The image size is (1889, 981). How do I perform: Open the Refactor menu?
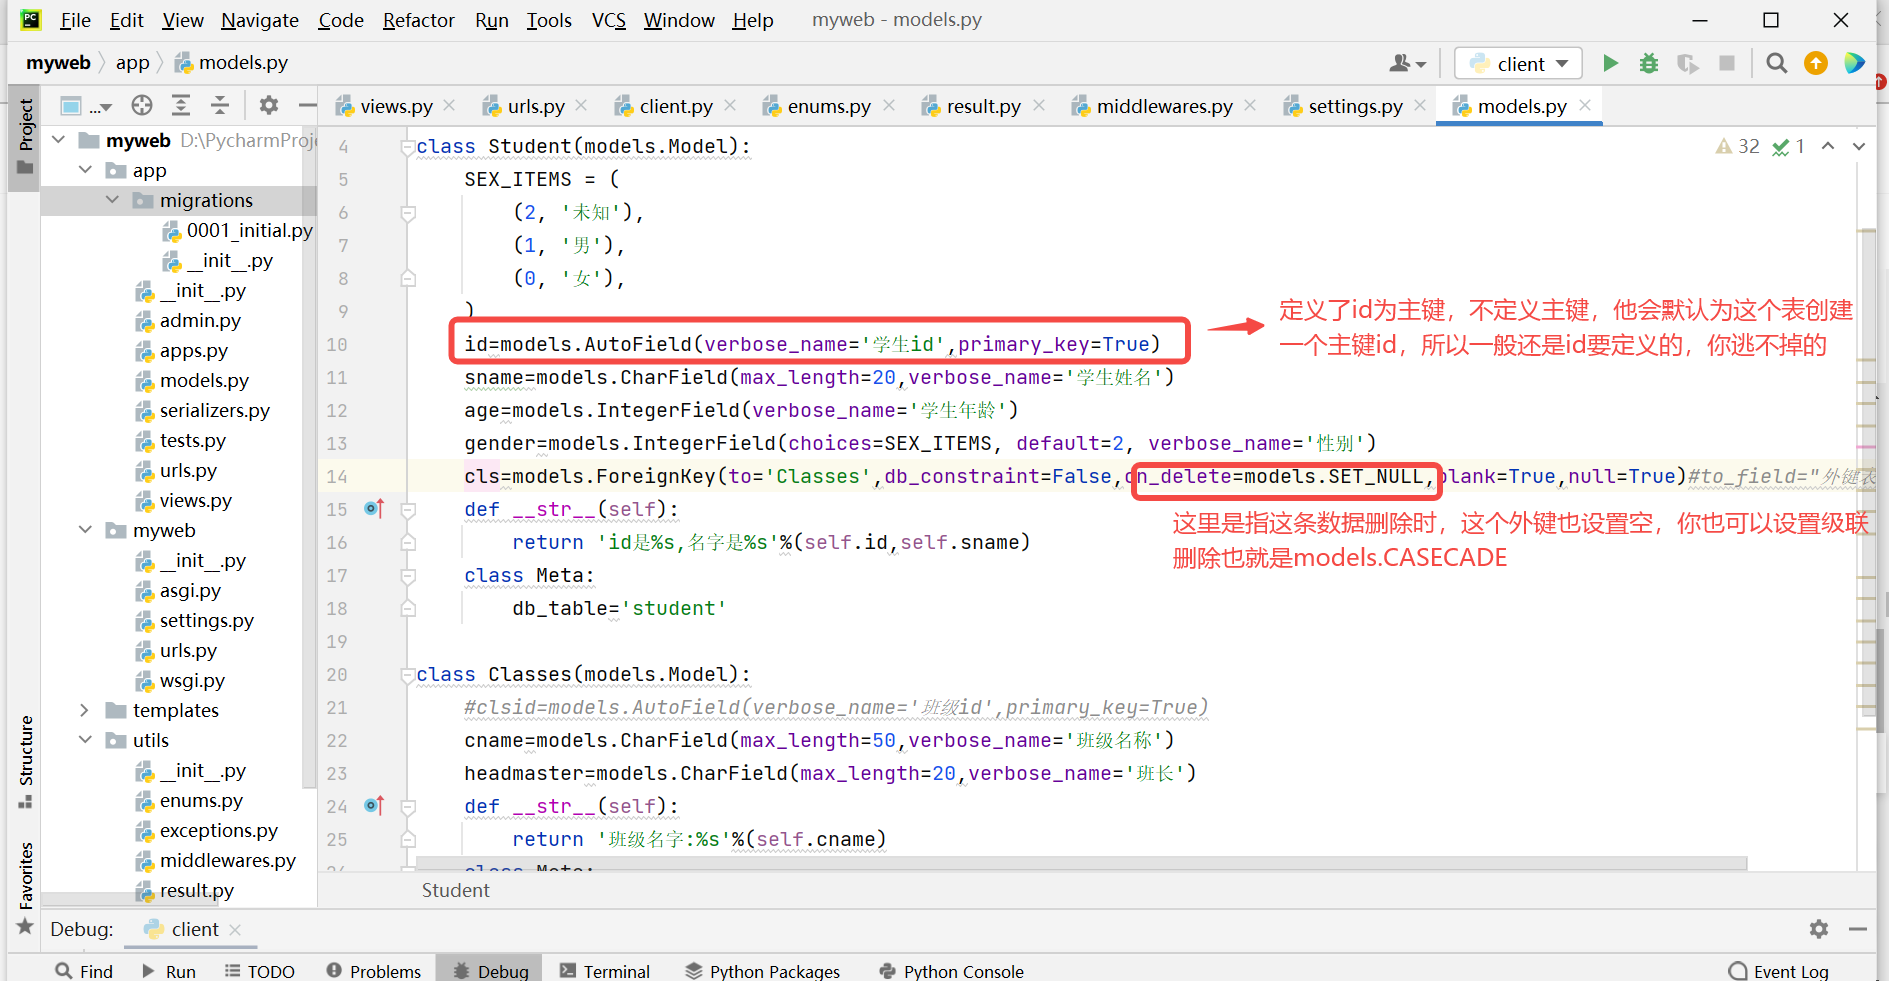pyautogui.click(x=418, y=20)
